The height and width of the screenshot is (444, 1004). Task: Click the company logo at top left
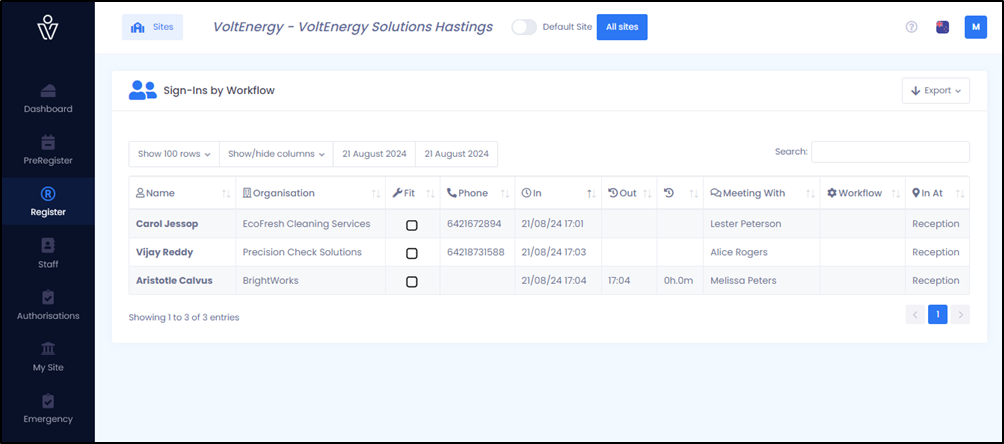pos(48,28)
